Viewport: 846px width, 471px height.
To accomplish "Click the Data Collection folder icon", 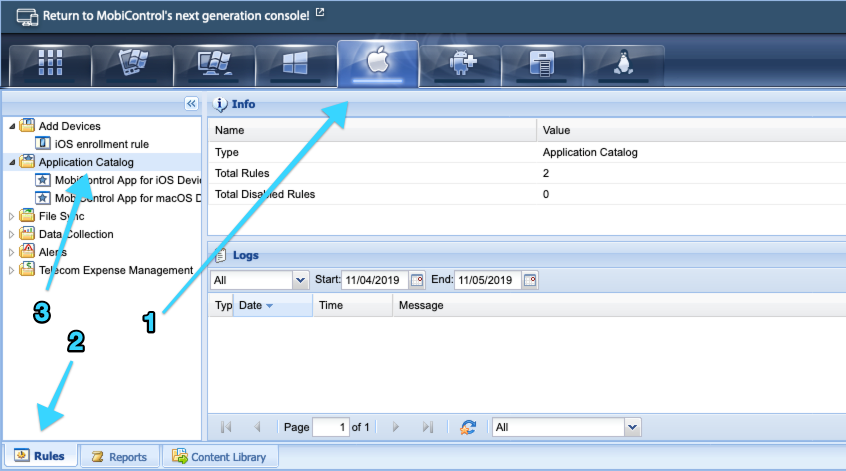I will (x=27, y=233).
